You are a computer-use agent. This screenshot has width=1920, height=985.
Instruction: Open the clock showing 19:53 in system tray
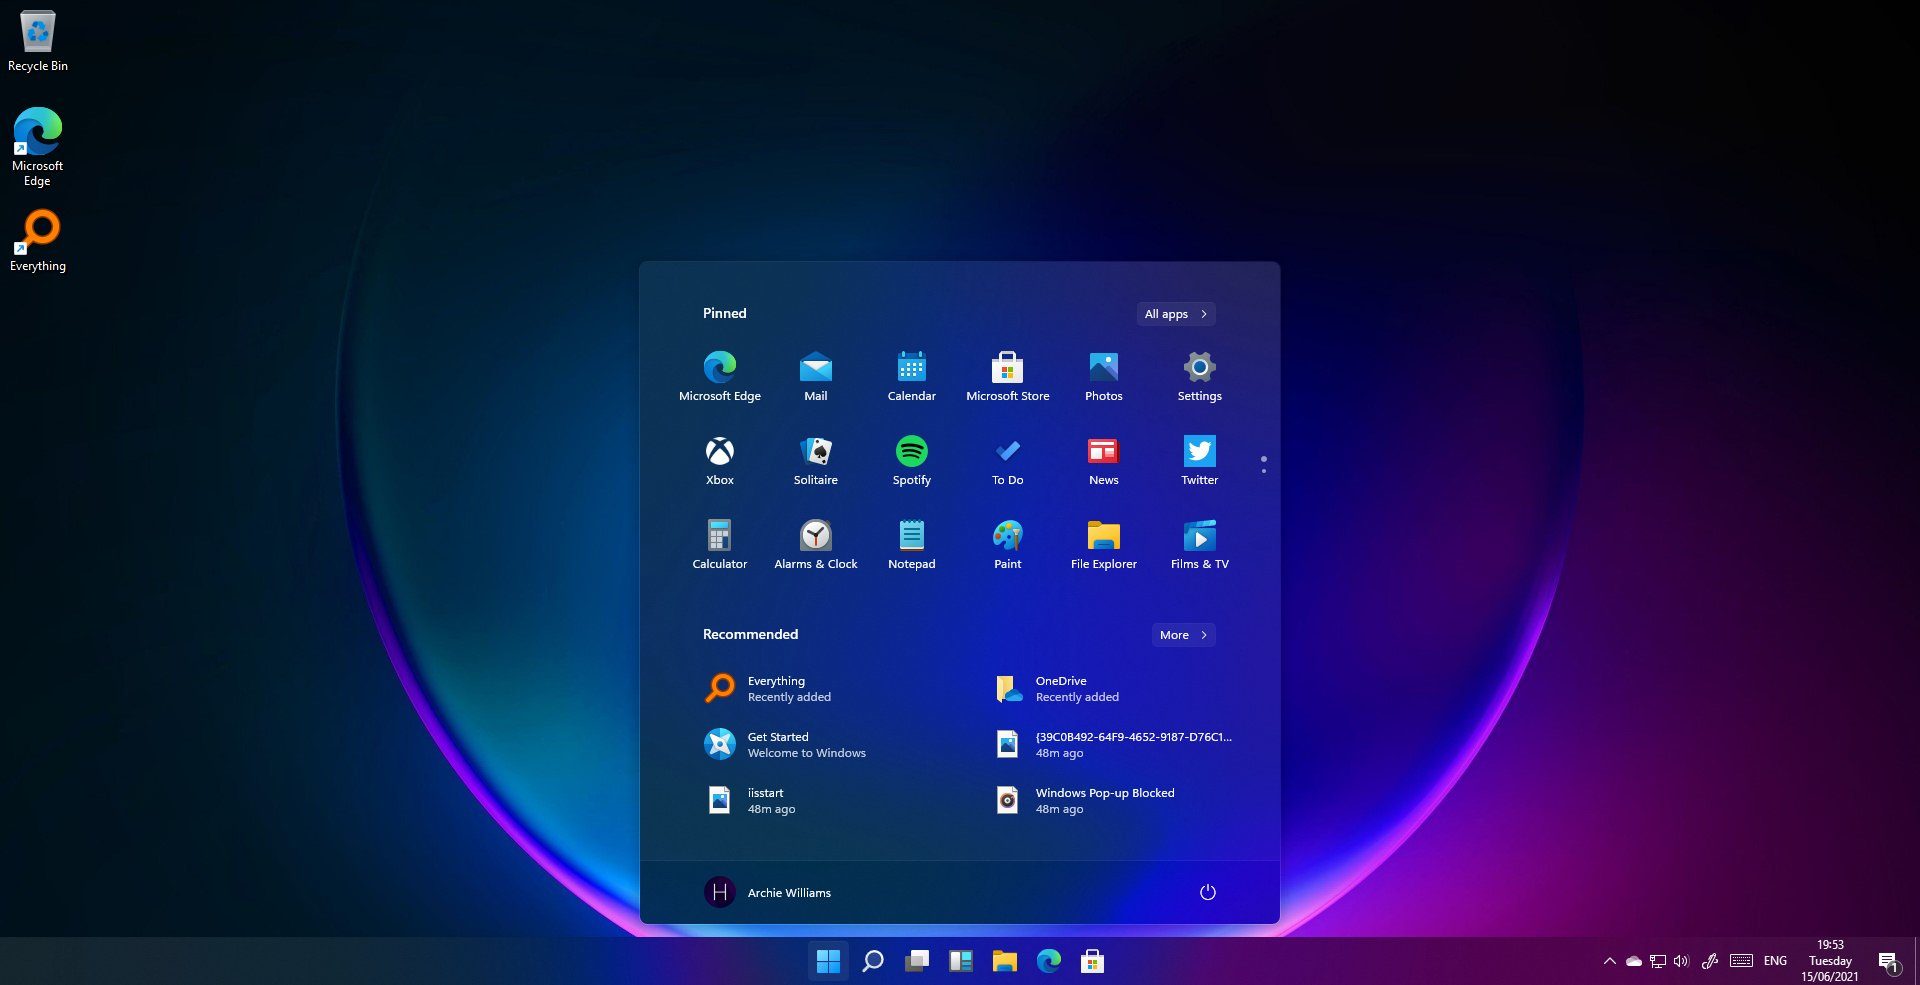(x=1829, y=960)
